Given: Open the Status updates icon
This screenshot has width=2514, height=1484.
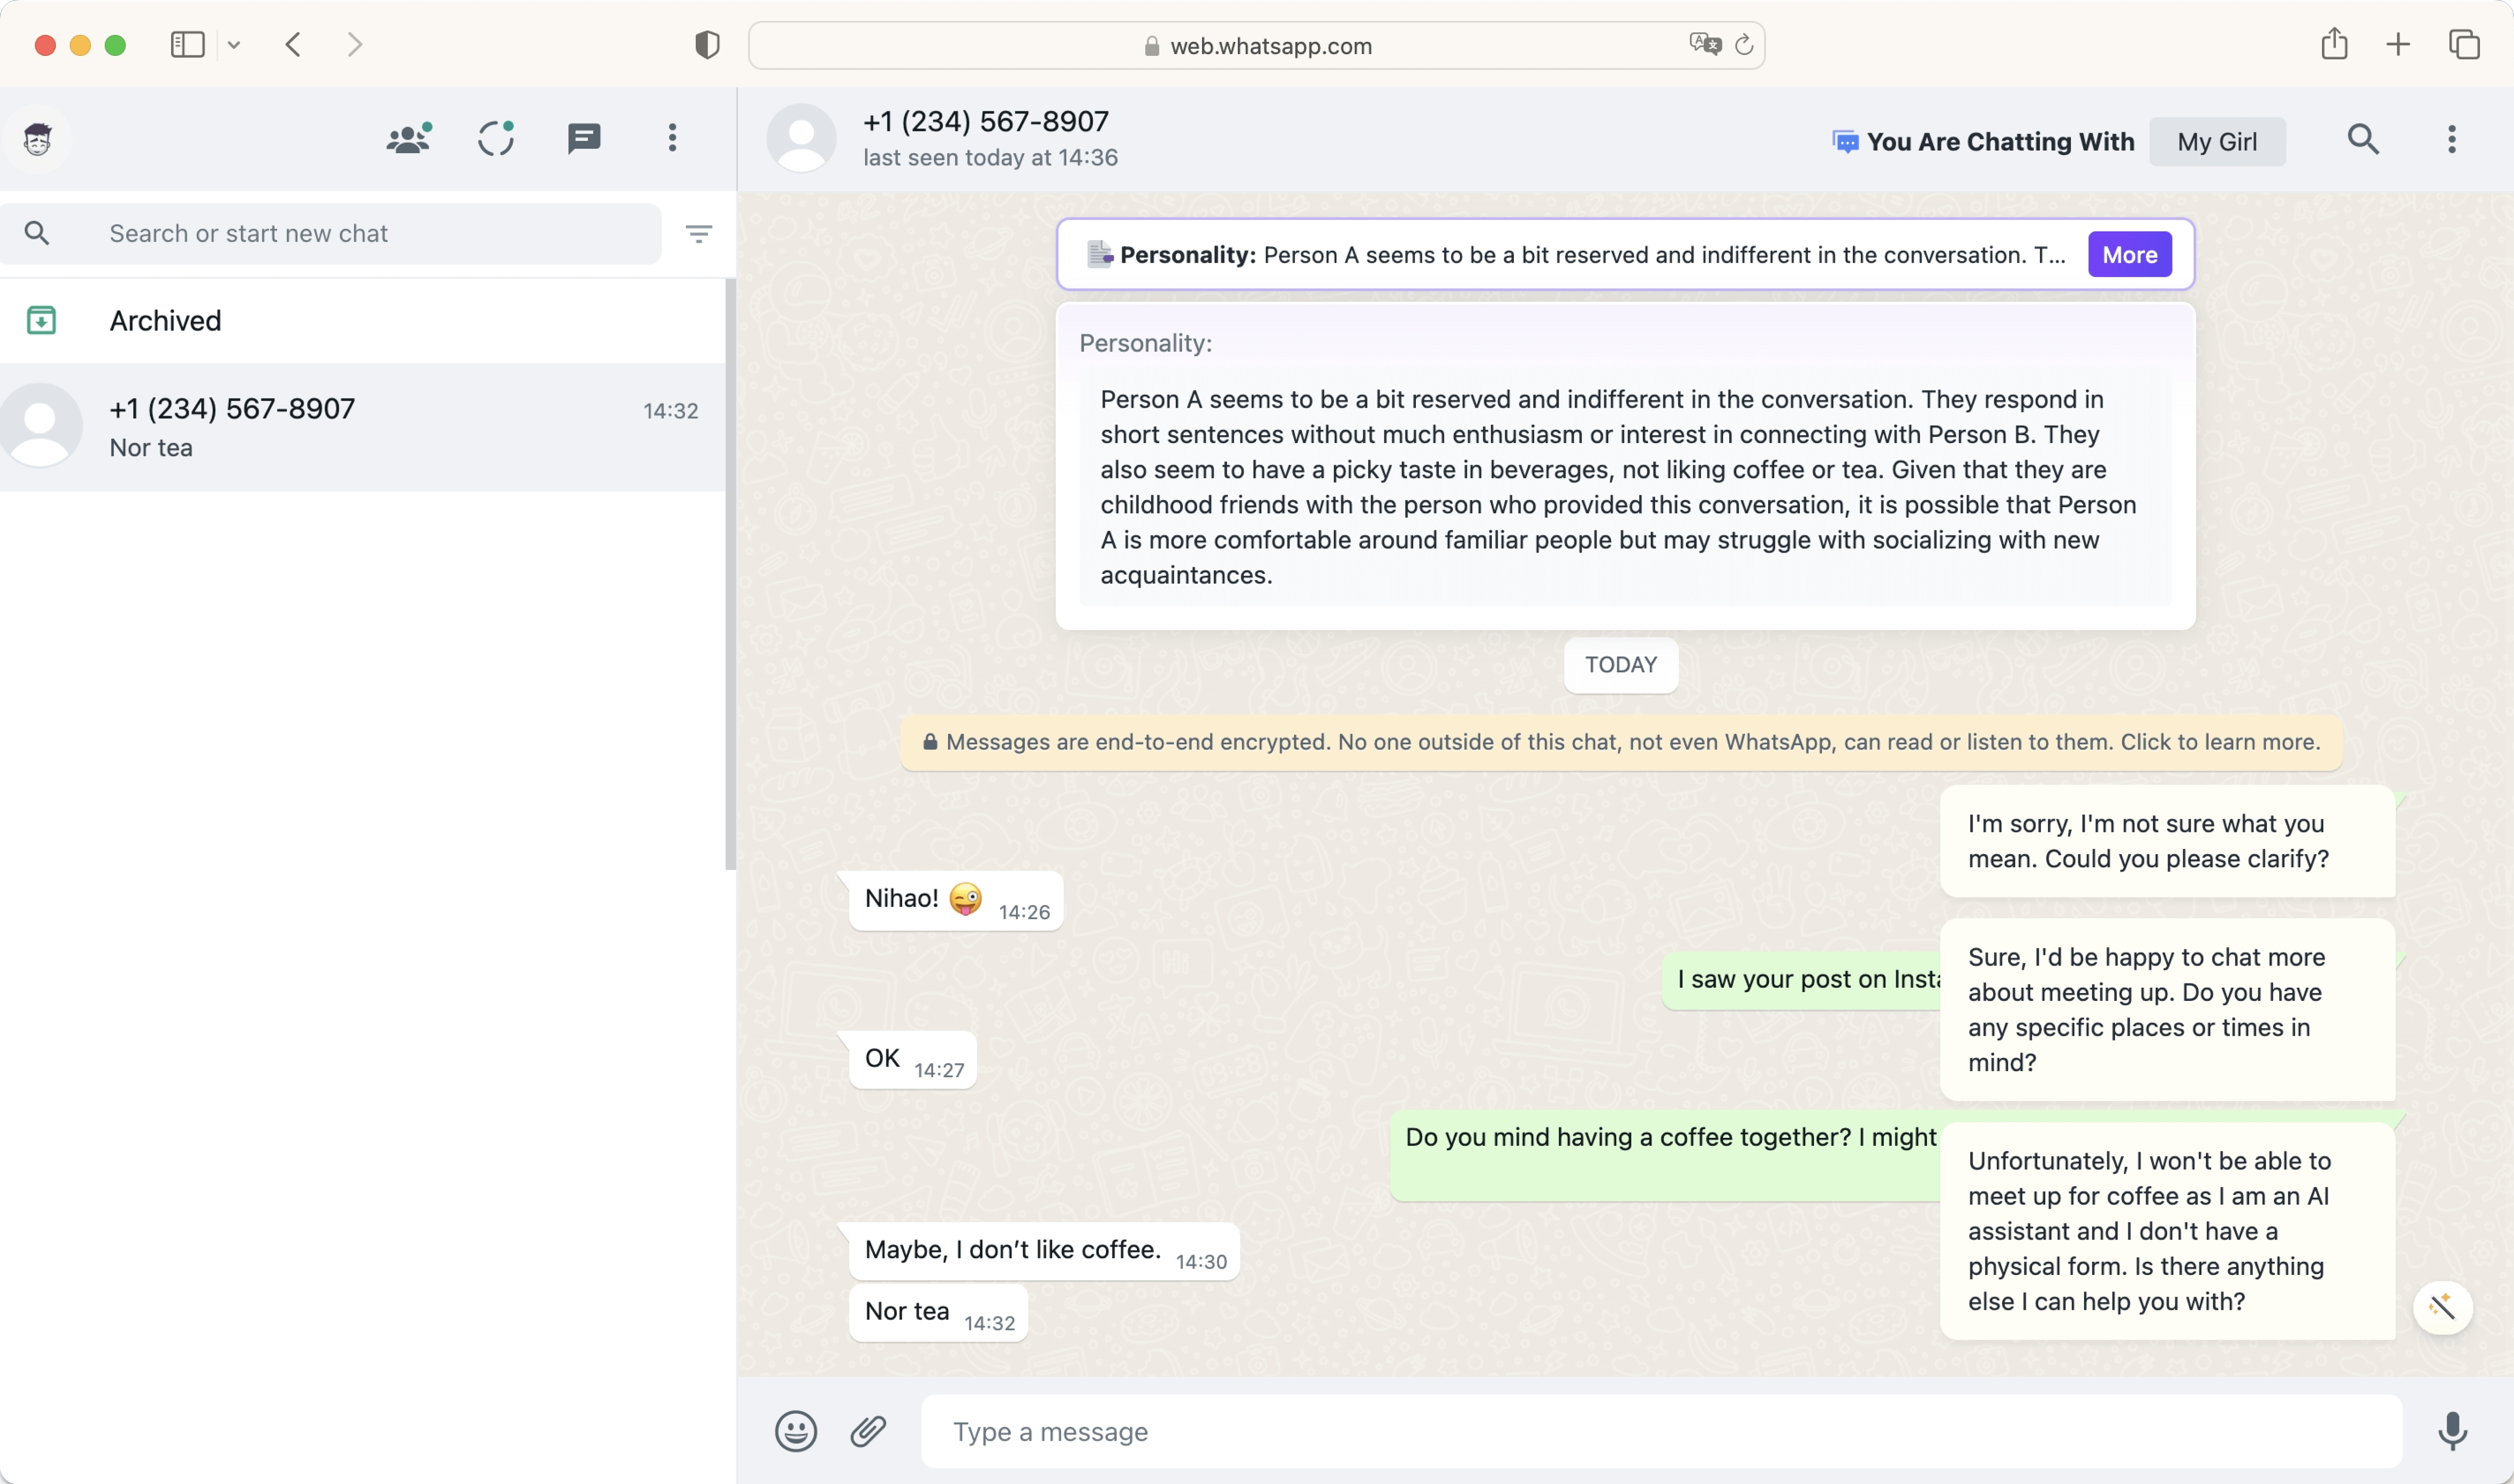Looking at the screenshot, I should pyautogui.click(x=496, y=138).
